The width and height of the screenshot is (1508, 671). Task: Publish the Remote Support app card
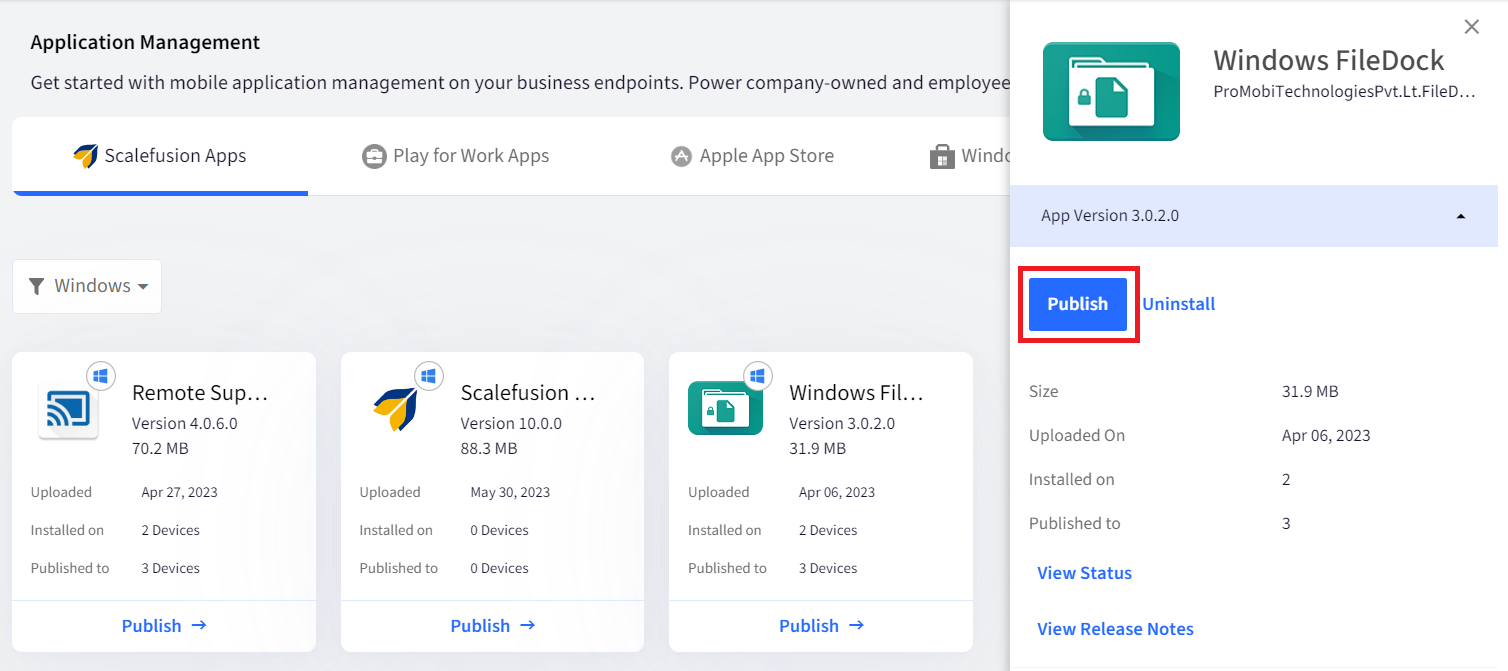click(164, 626)
